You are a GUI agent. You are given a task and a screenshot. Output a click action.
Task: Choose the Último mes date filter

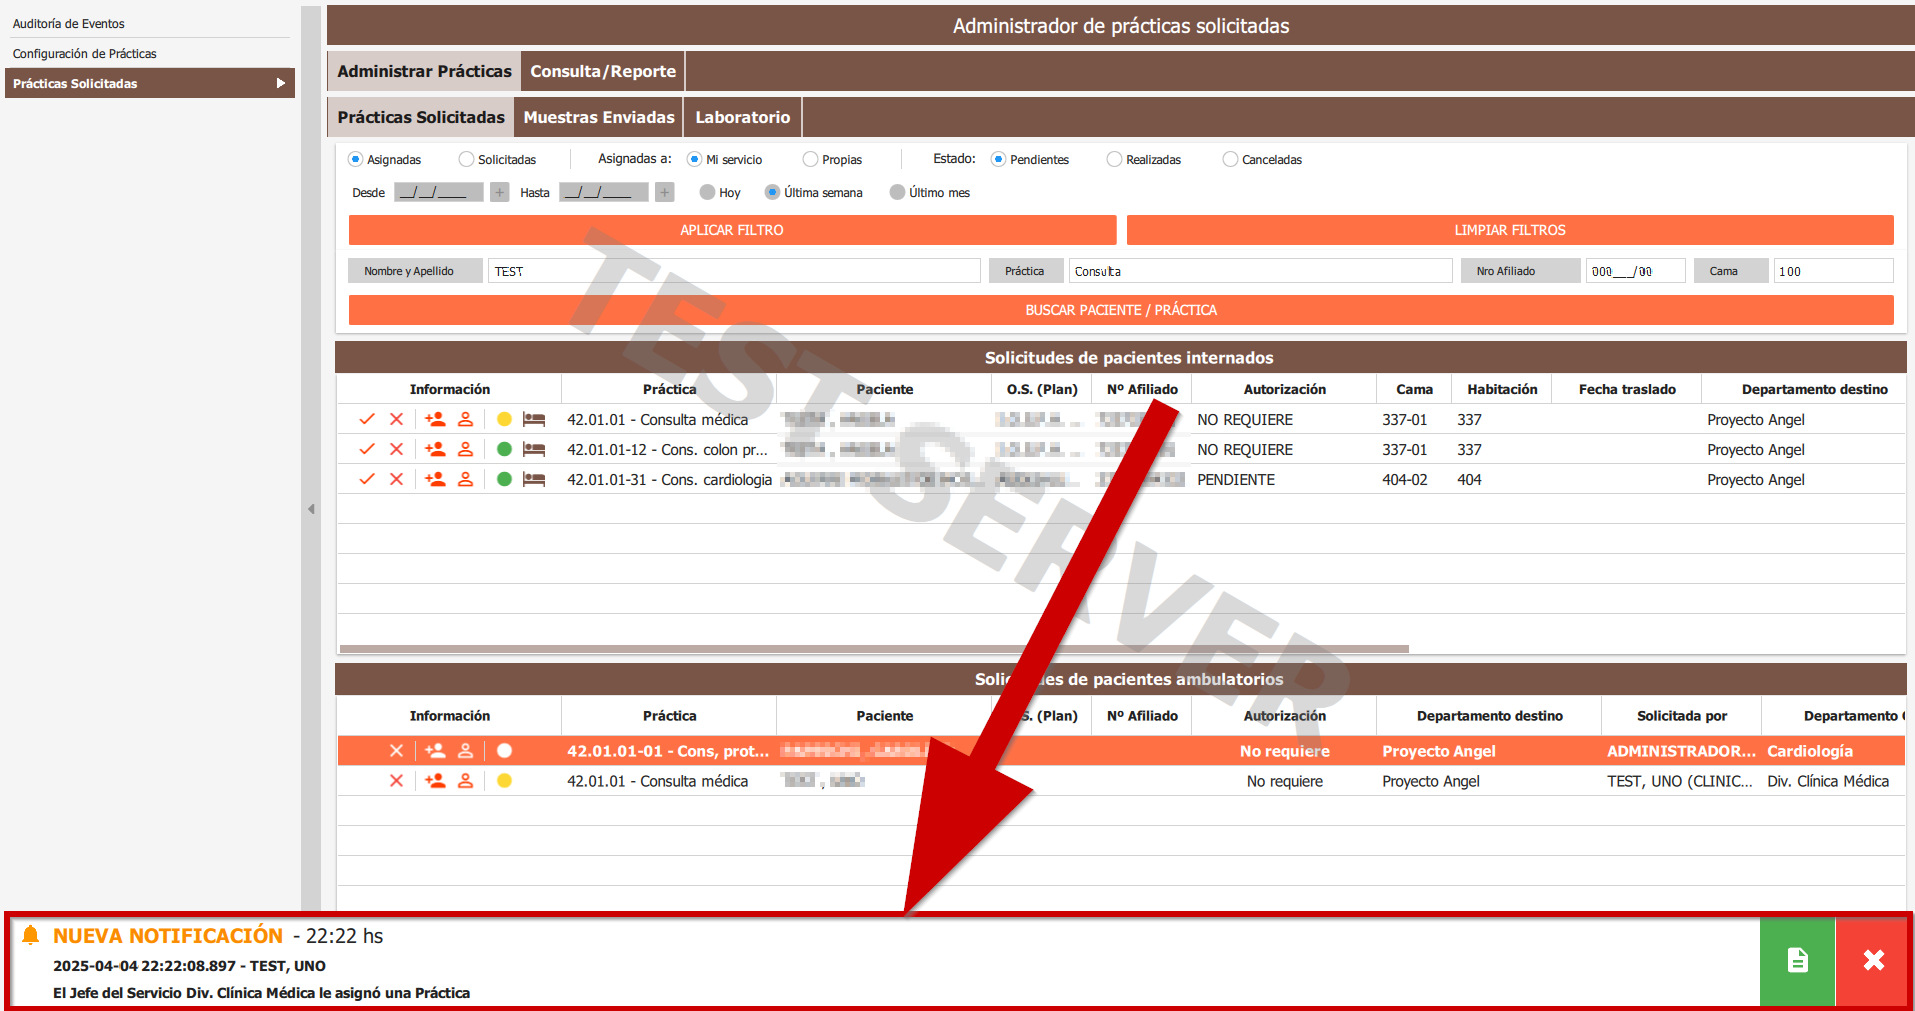pyautogui.click(x=897, y=193)
